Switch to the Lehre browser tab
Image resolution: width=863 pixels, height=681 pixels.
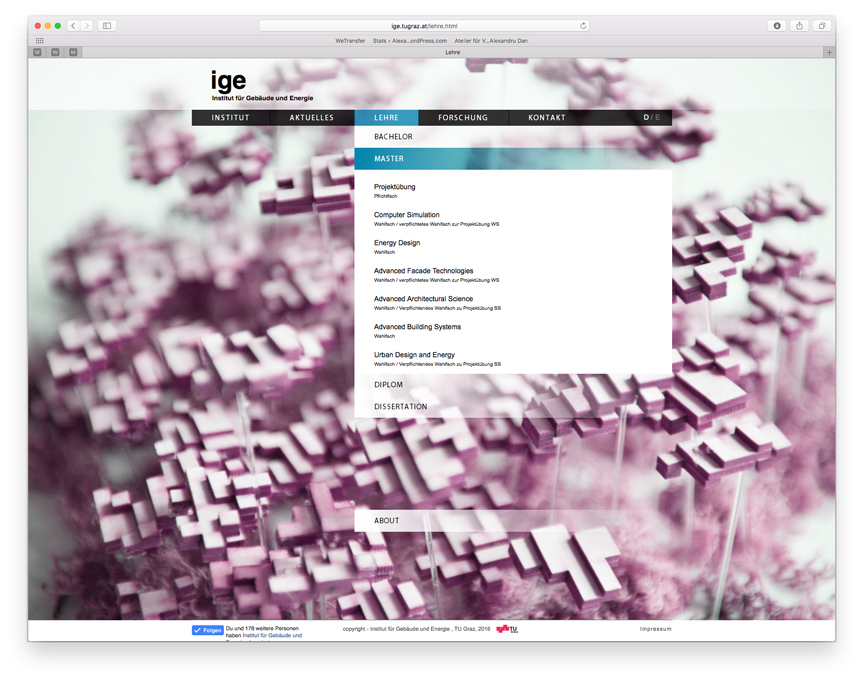coord(452,51)
